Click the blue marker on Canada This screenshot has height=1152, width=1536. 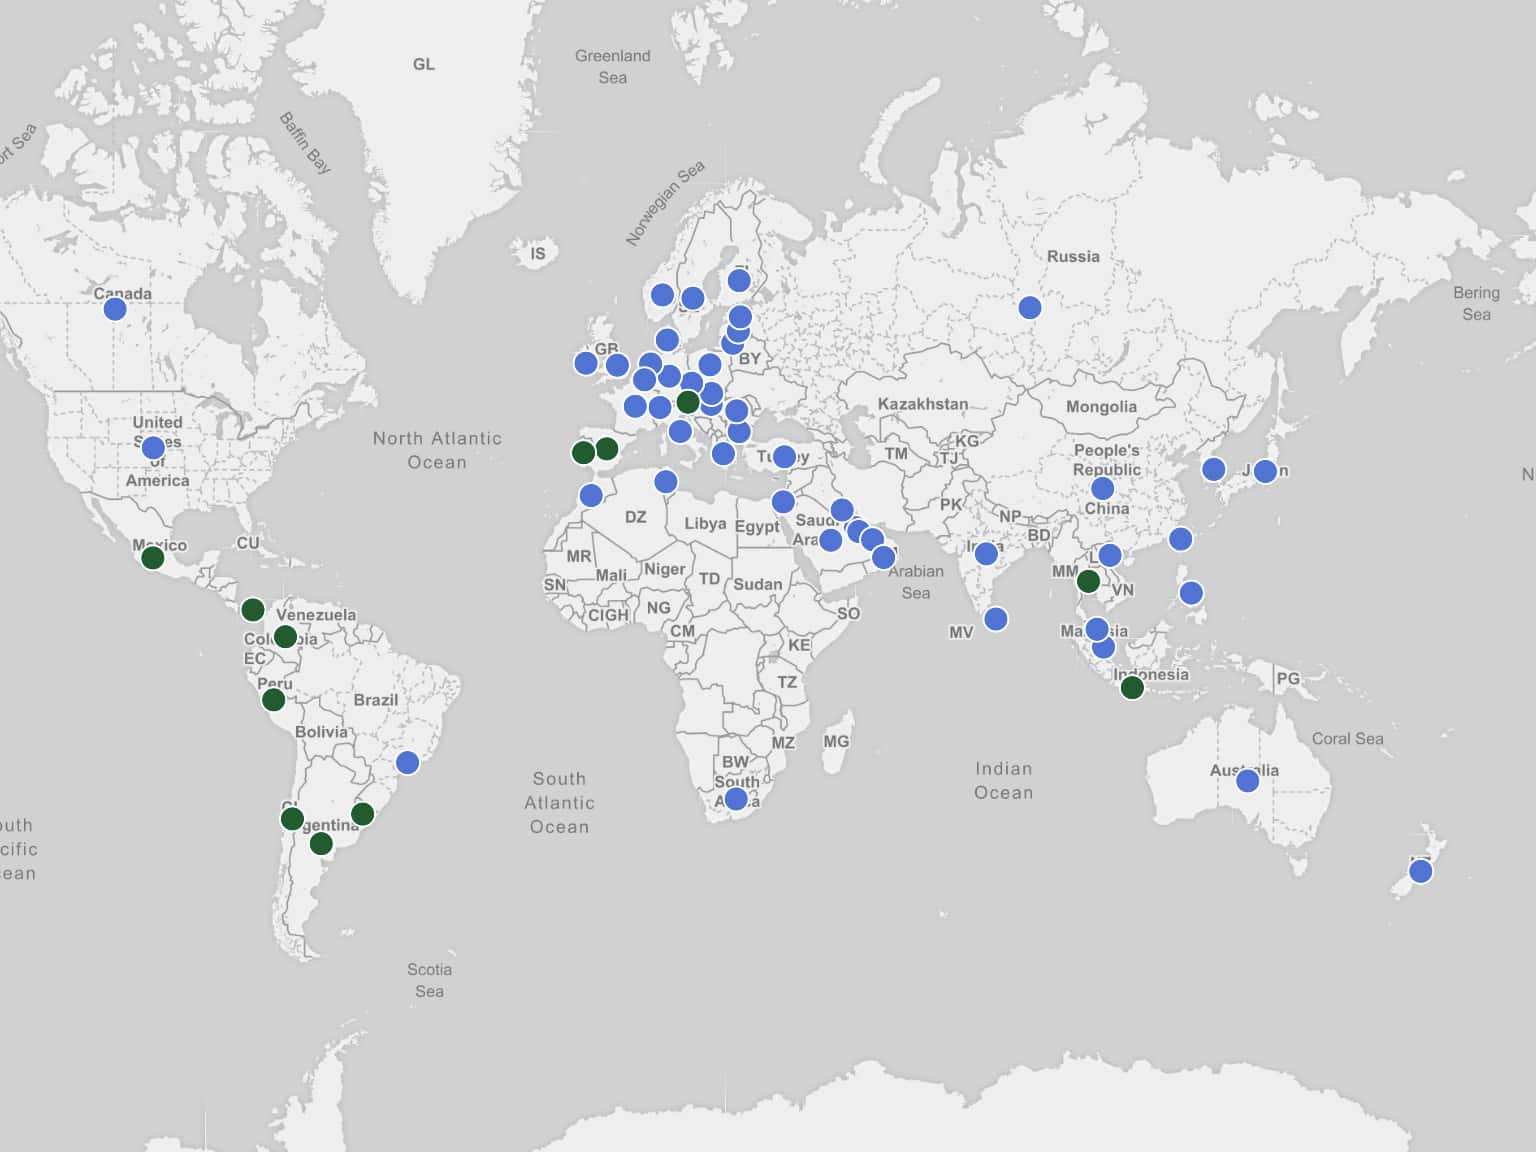(115, 309)
